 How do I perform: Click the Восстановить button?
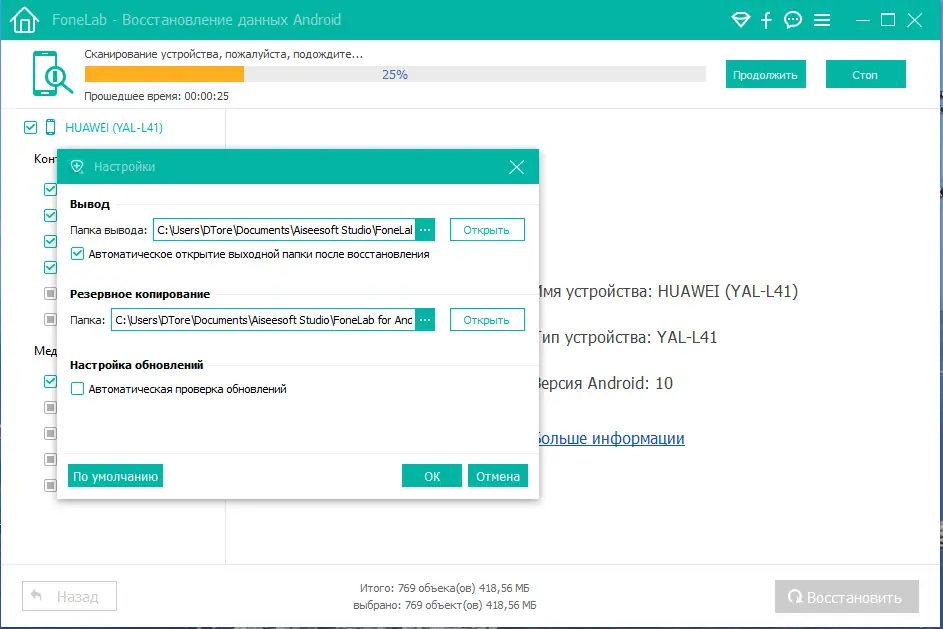[847, 597]
